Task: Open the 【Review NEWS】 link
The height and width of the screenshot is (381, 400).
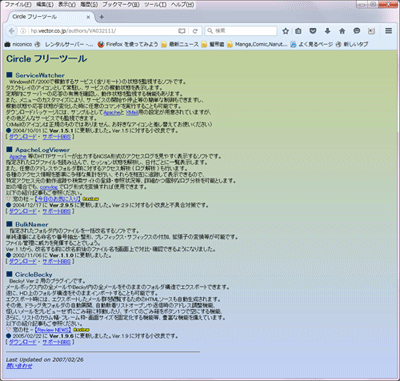Action: pyautogui.click(x=53, y=330)
